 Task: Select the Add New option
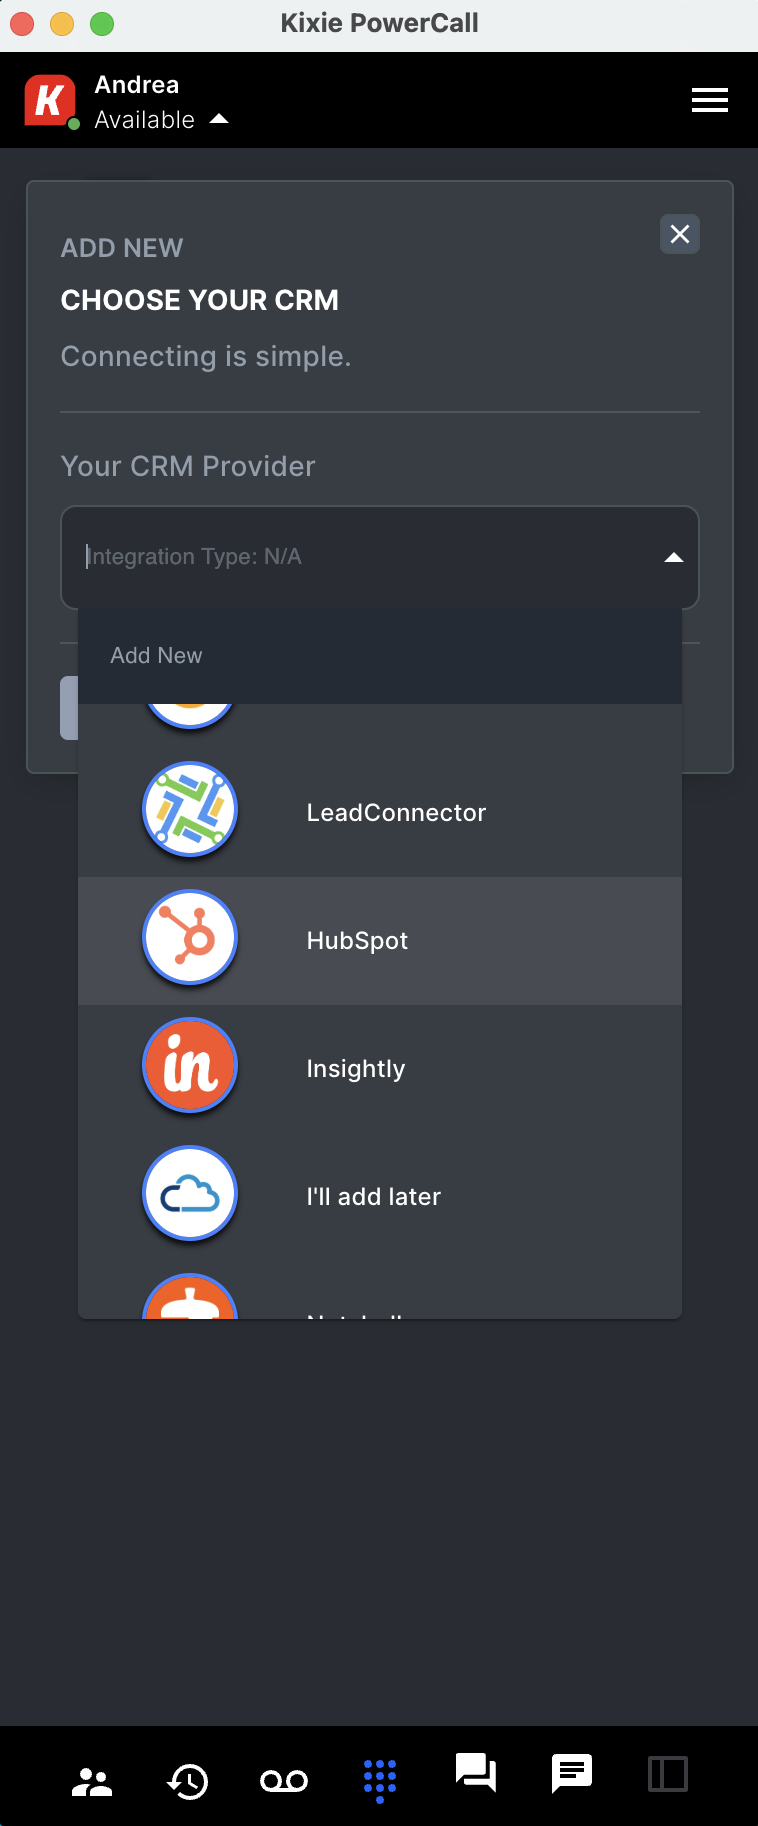[380, 655]
